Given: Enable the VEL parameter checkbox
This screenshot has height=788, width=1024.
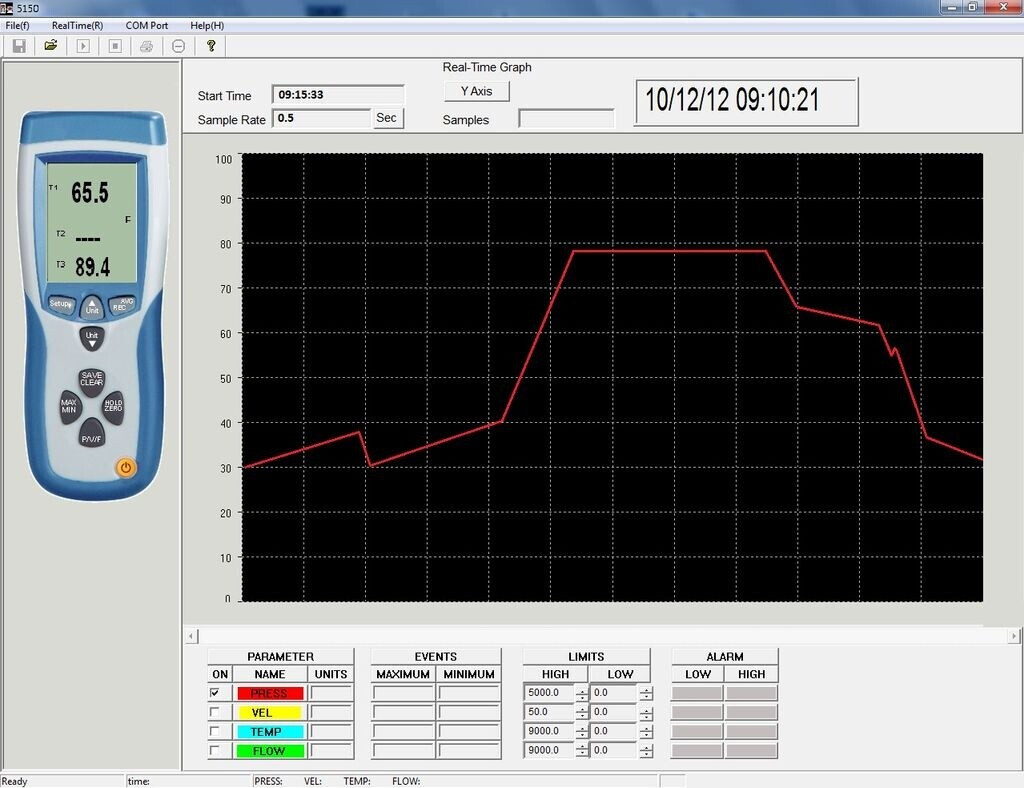Looking at the screenshot, I should pos(216,712).
